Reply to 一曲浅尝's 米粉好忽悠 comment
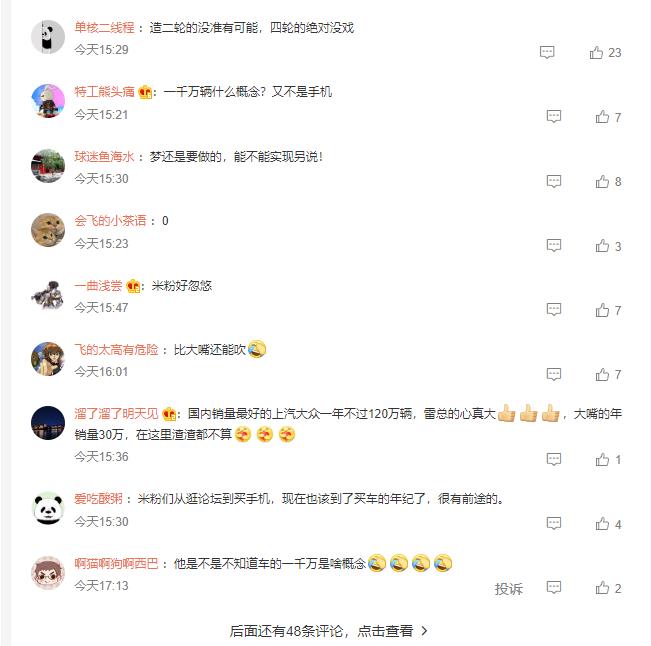Viewport: 651px width, 646px height. tap(553, 309)
